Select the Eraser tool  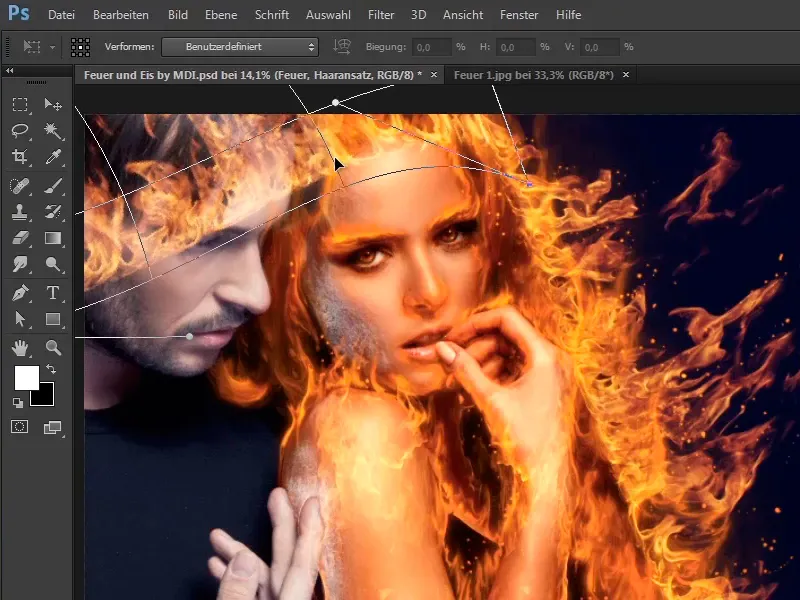(20, 238)
